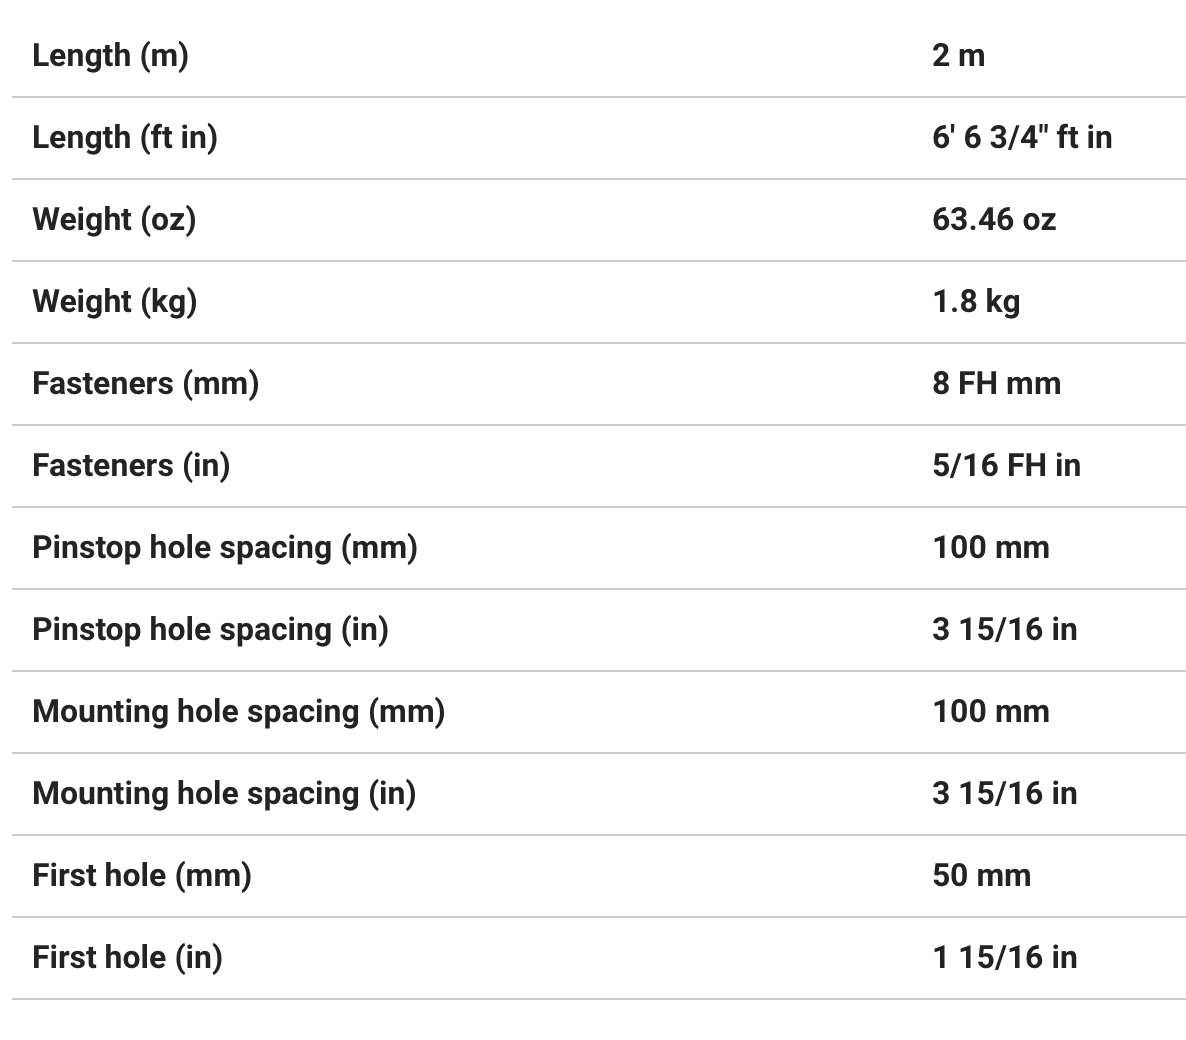Select the "1 15/16 in" first hole value
The height and width of the screenshot is (1040, 1186).
tap(1004, 957)
